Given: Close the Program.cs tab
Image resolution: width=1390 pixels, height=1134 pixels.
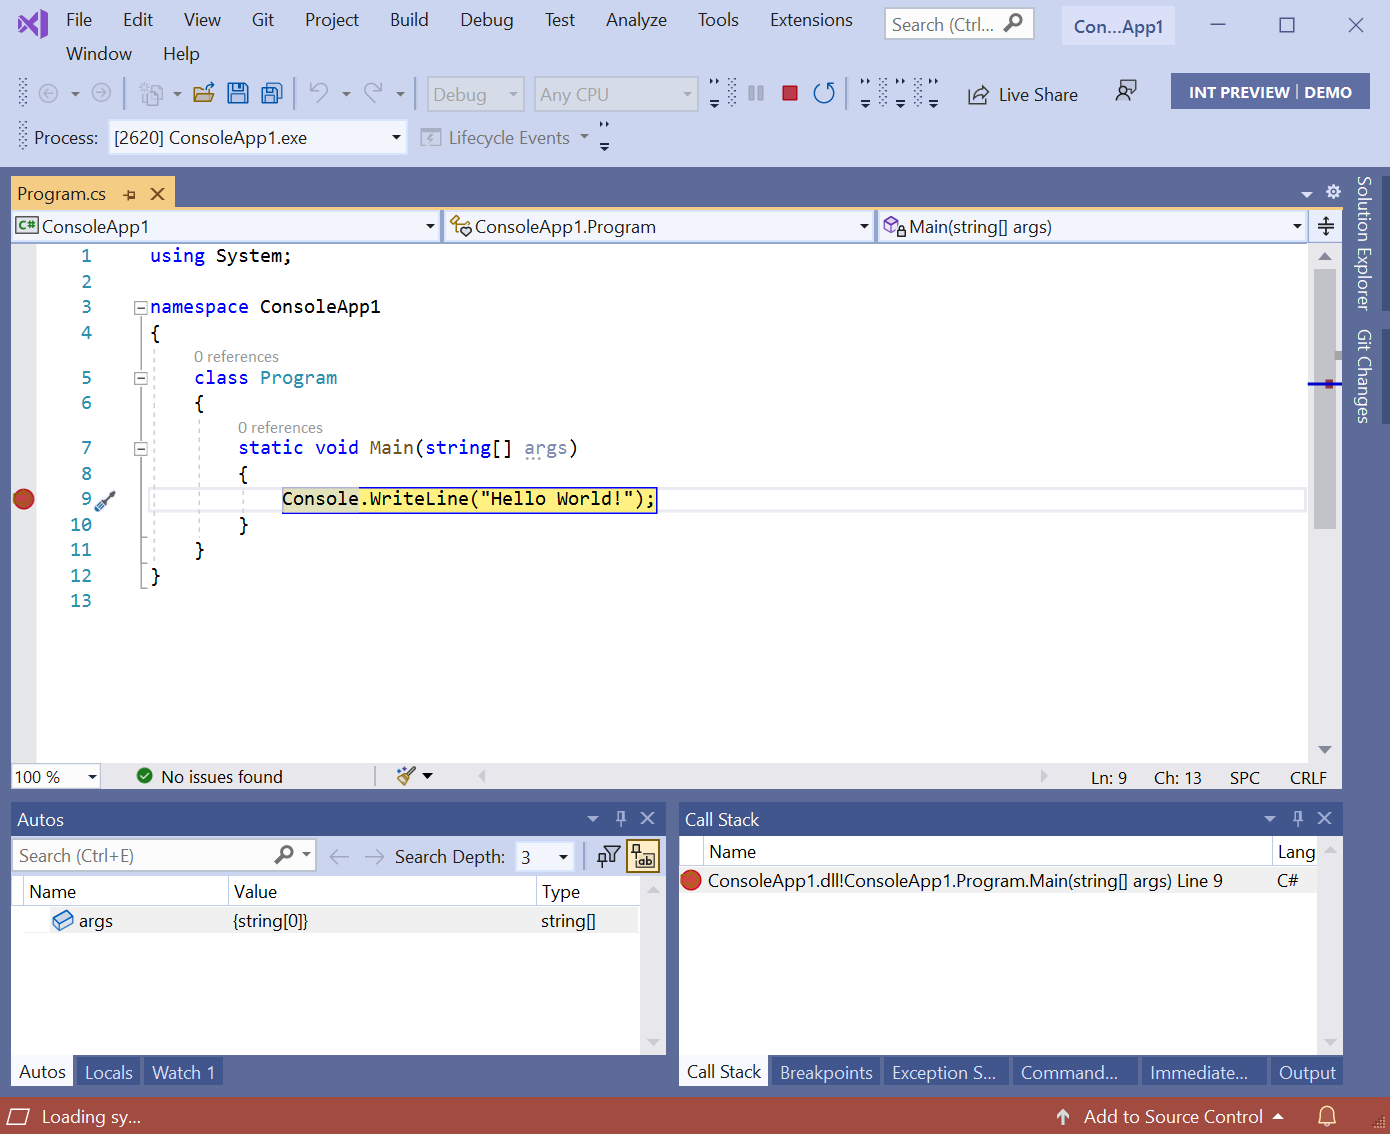Looking at the screenshot, I should [157, 194].
